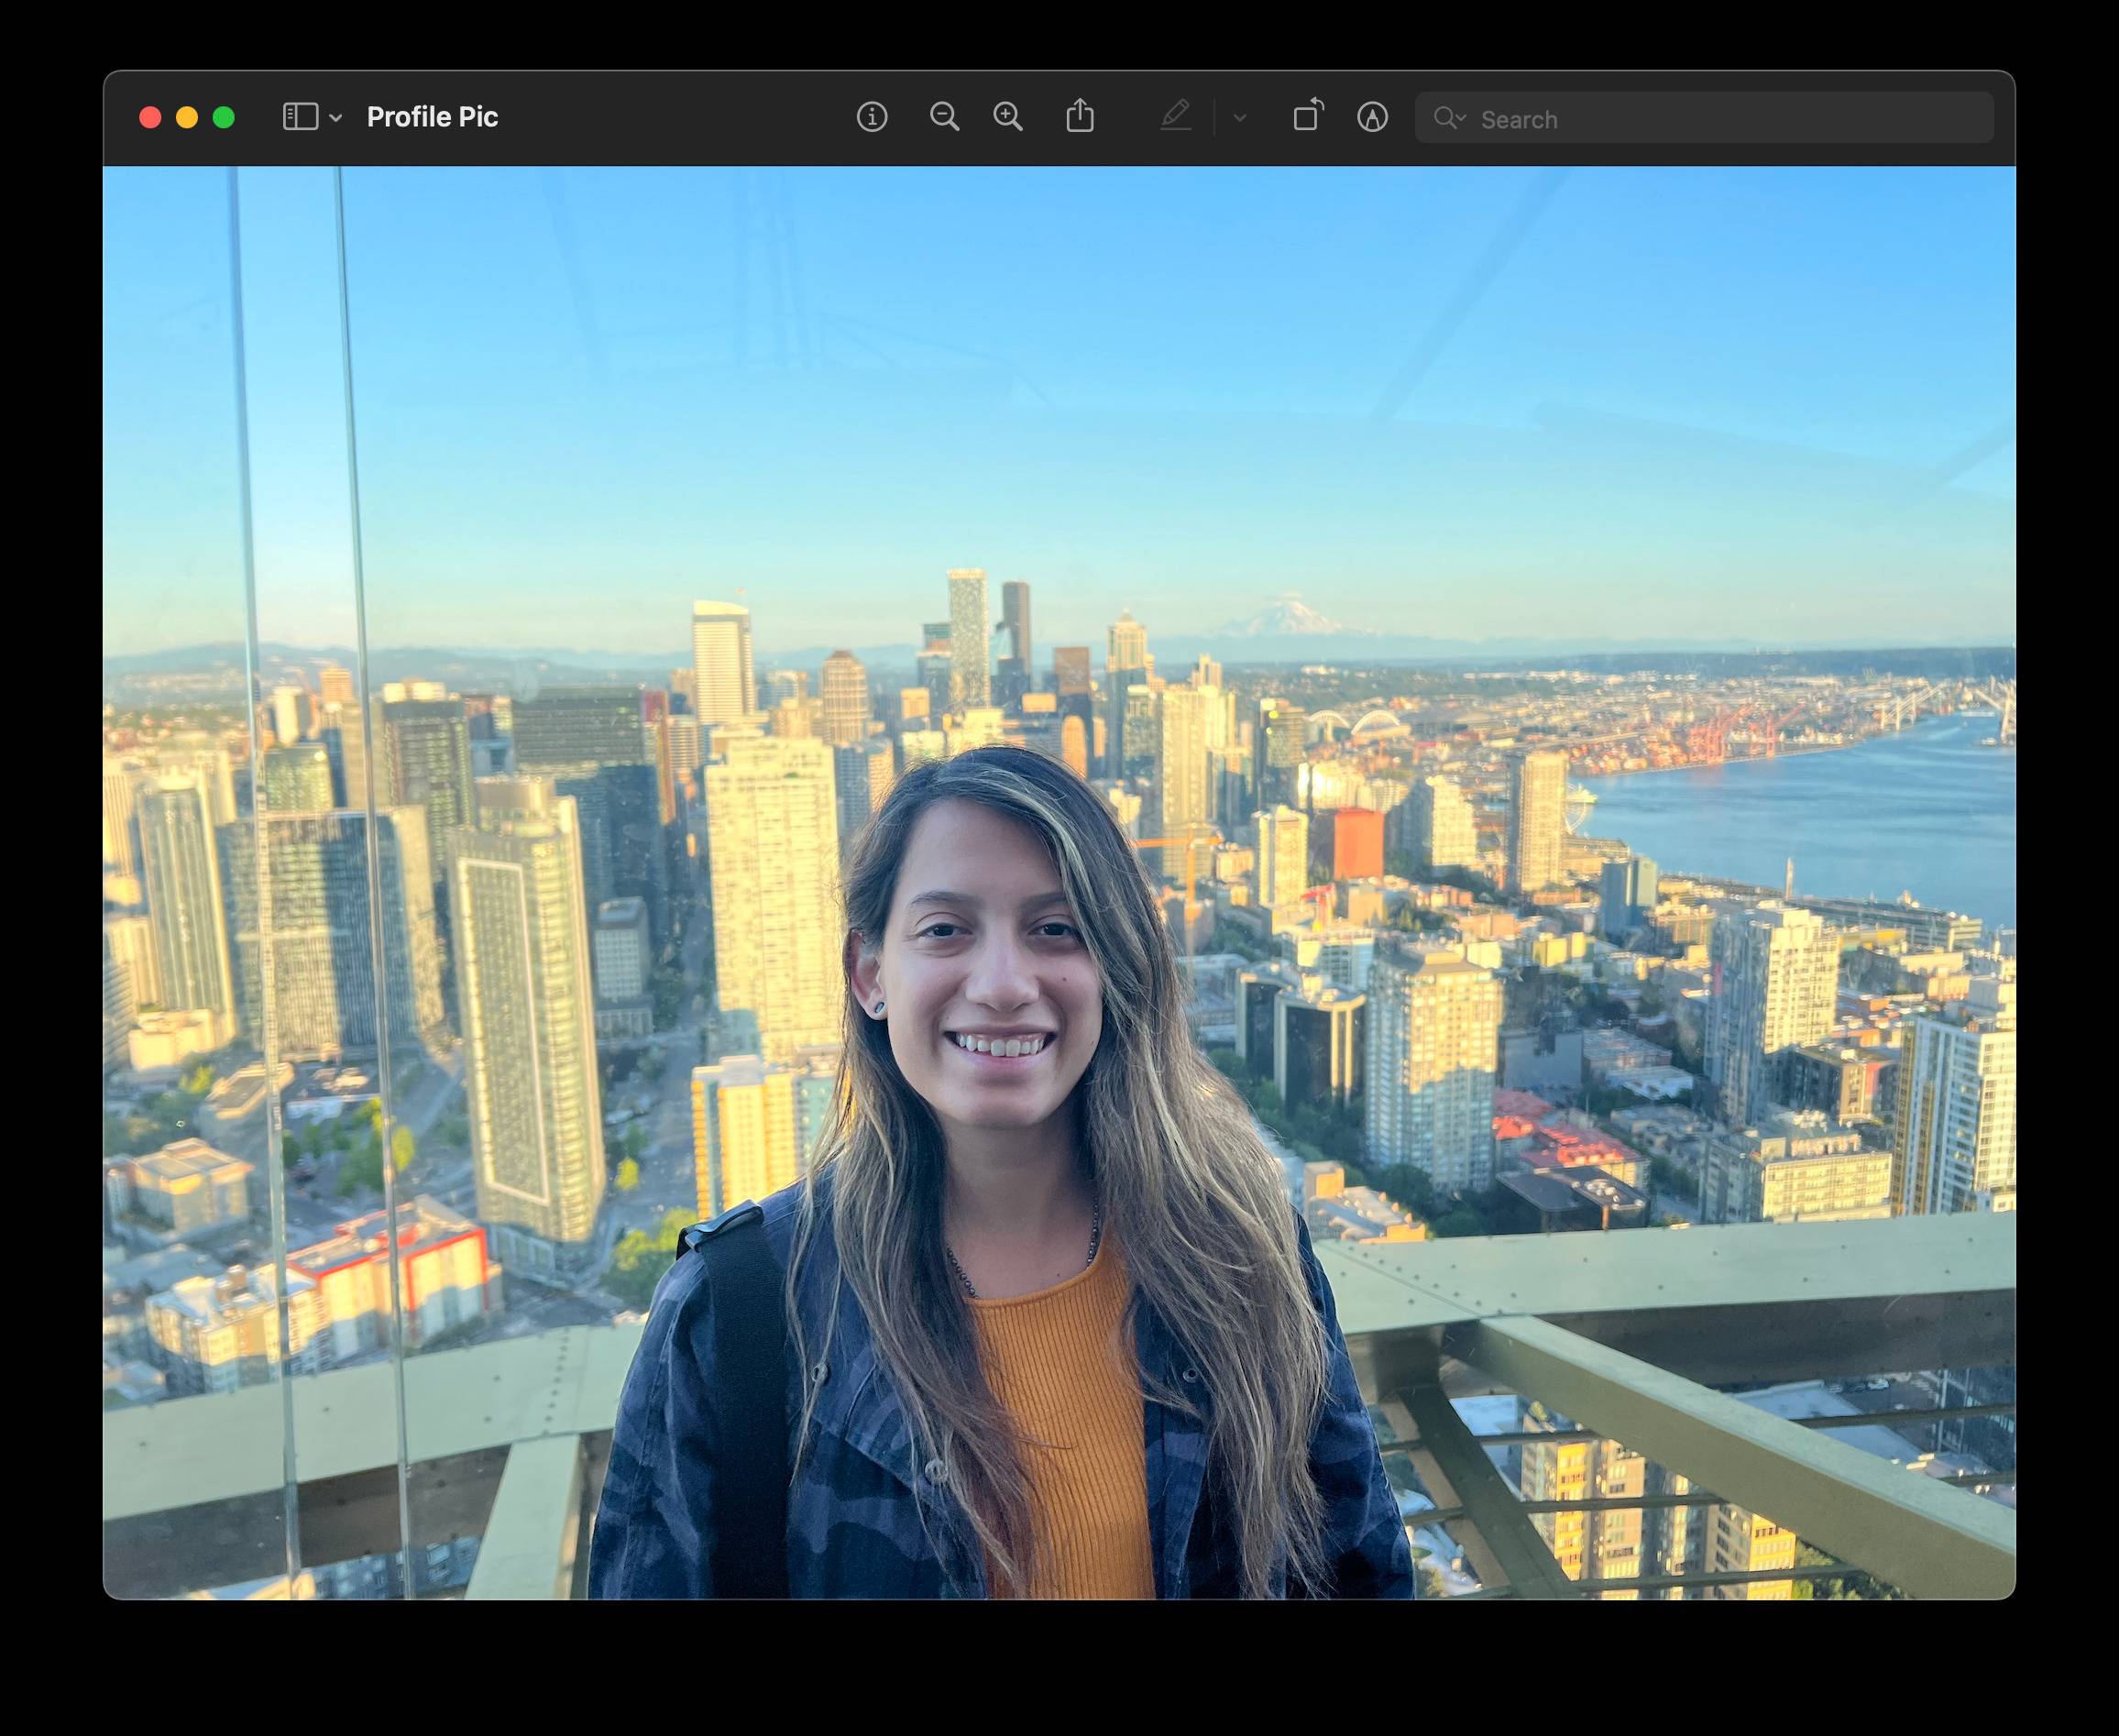Enter full screen with the green button
Image resolution: width=2119 pixels, height=1736 pixels.
(224, 118)
